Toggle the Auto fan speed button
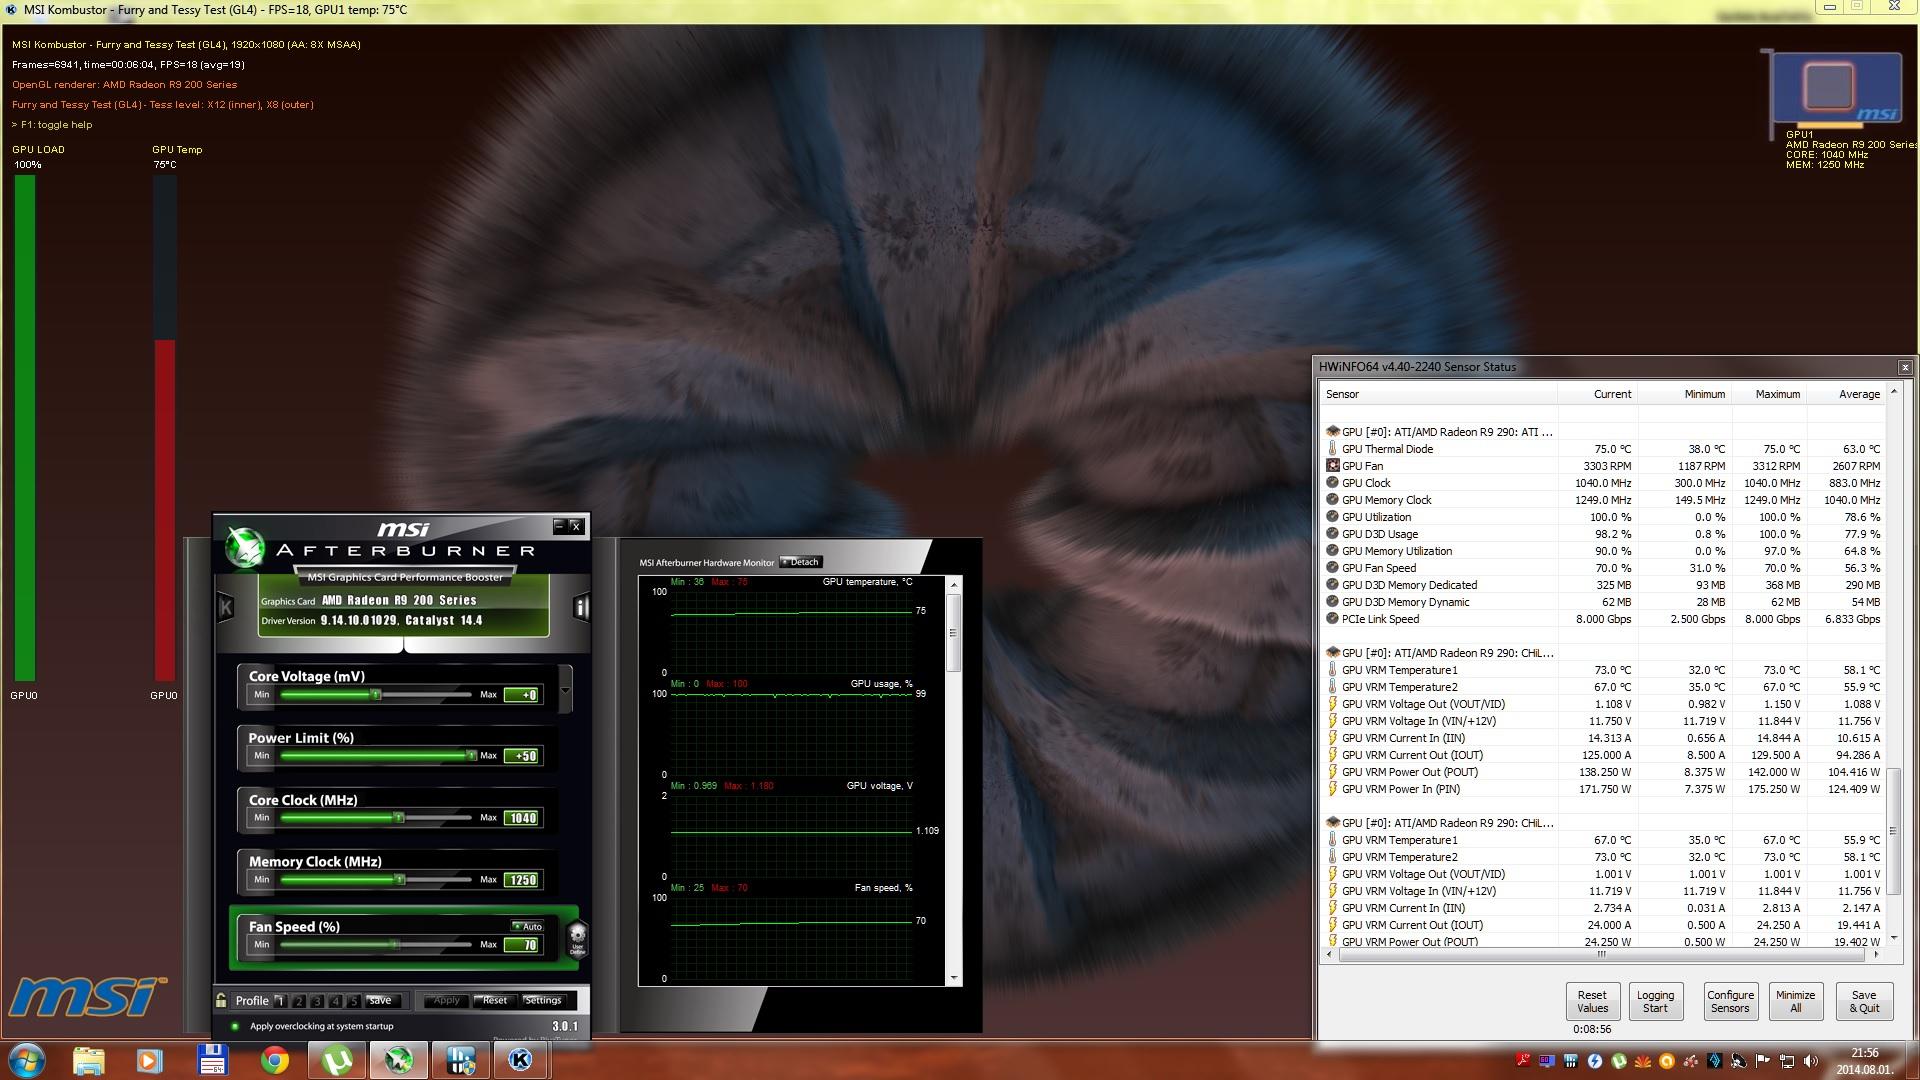Viewport: 1920px width, 1080px height. coord(527,926)
